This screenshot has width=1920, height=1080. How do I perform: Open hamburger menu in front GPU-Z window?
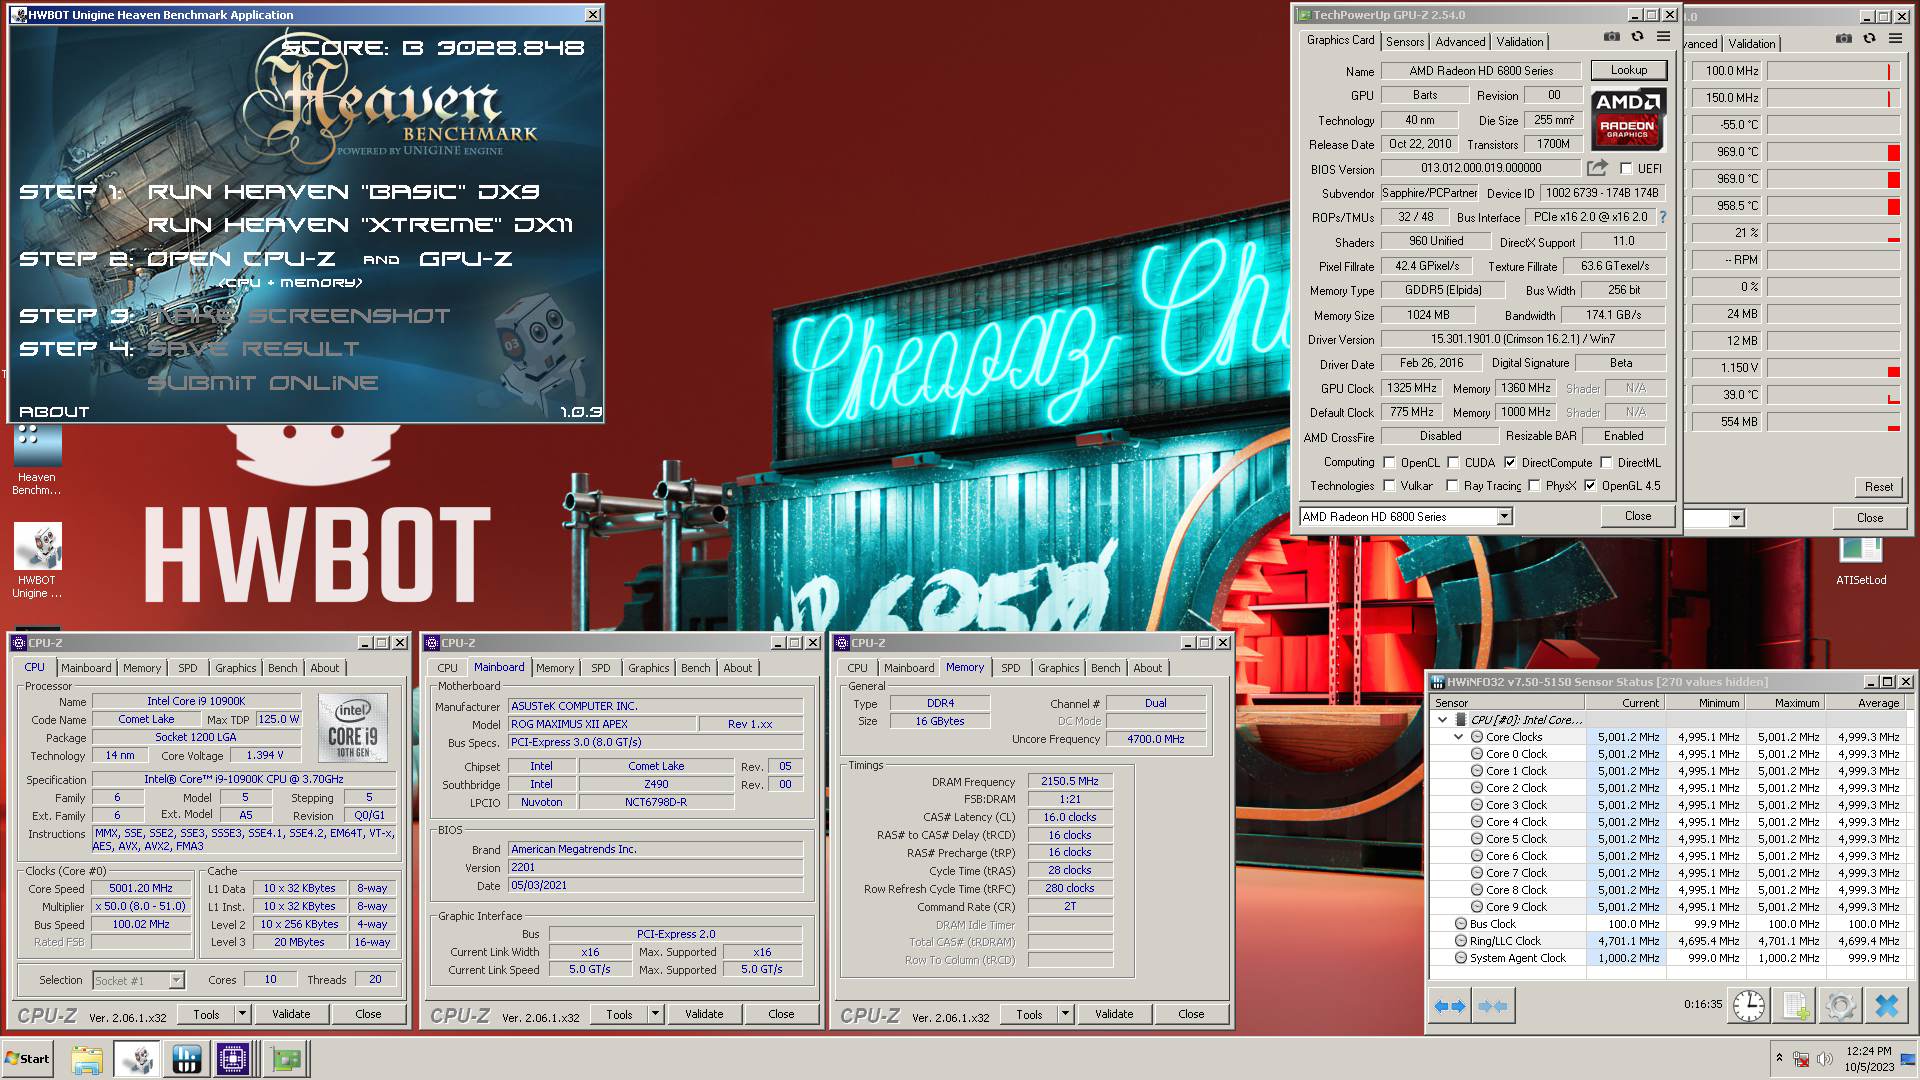[x=1663, y=37]
